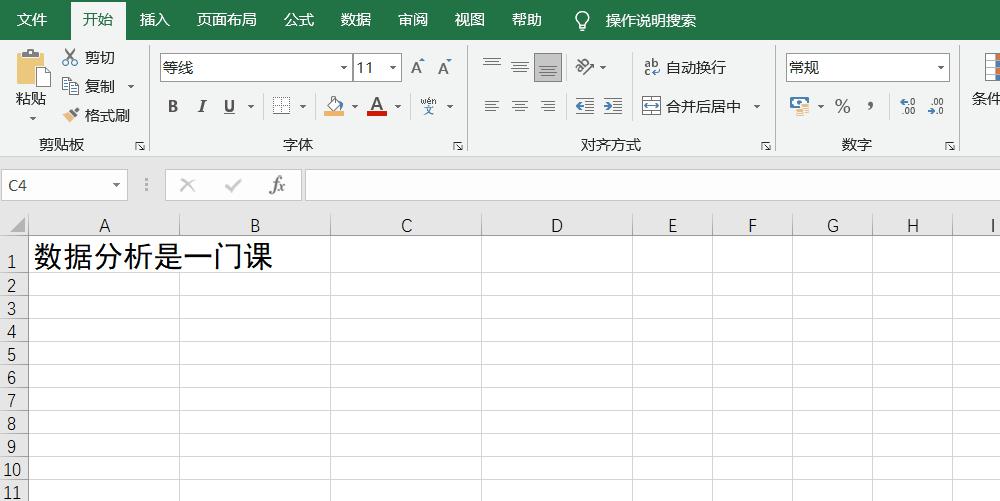
Task: Open number group dialog launcher
Action: click(950, 146)
